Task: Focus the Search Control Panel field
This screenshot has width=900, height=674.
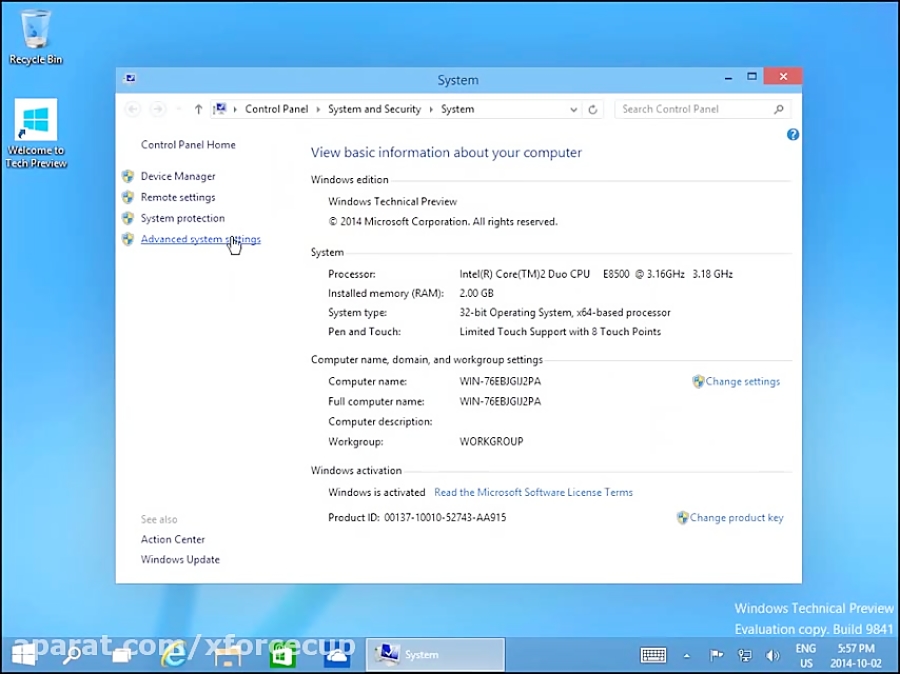Action: coord(703,109)
